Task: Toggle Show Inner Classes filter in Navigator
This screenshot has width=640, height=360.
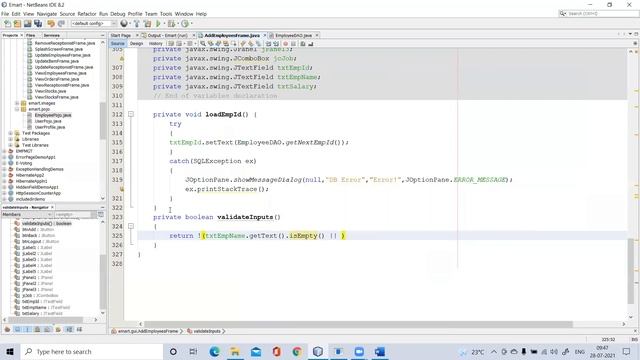Action: point(47,329)
